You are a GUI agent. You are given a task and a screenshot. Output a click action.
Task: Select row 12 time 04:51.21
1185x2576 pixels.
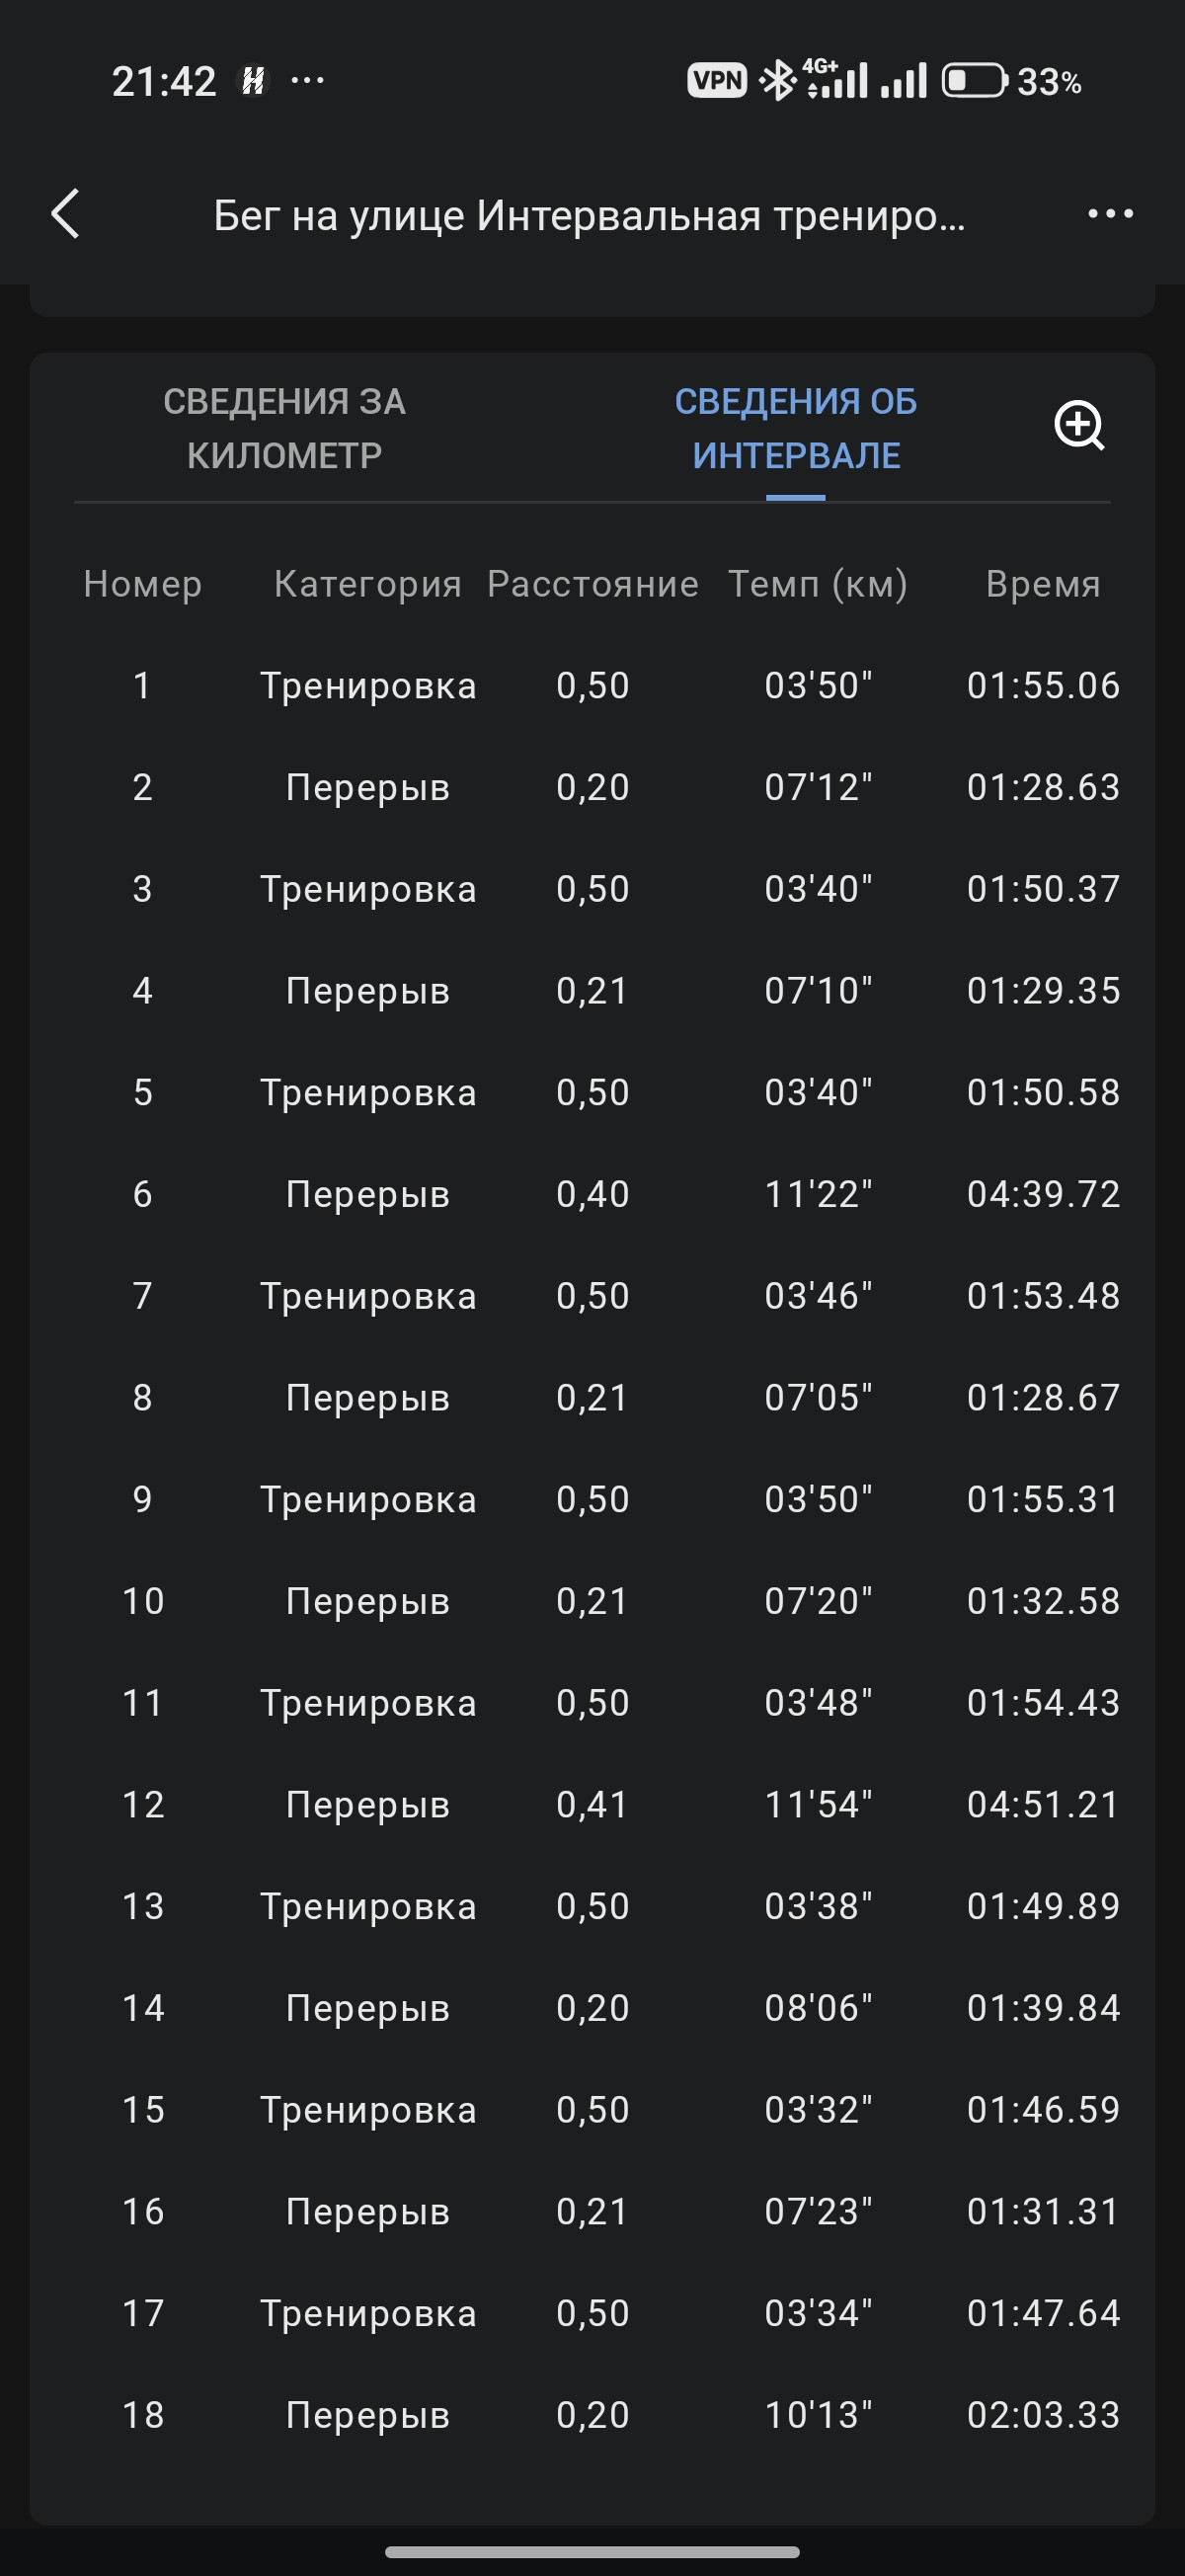tap(1043, 1805)
